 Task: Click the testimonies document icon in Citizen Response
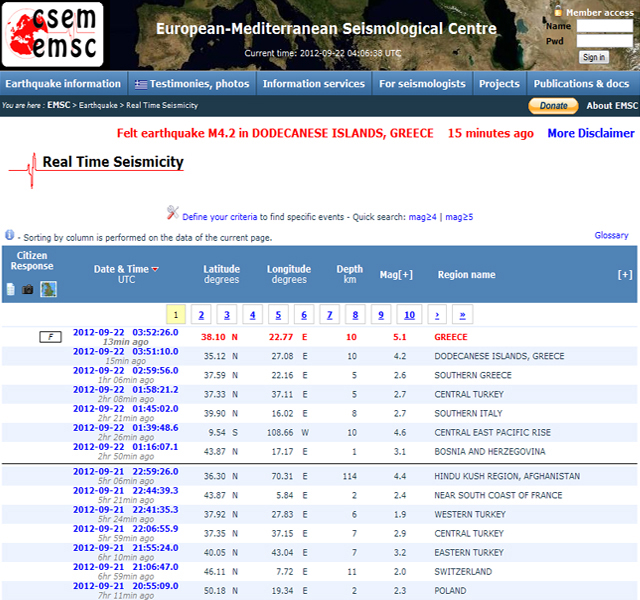pos(11,289)
